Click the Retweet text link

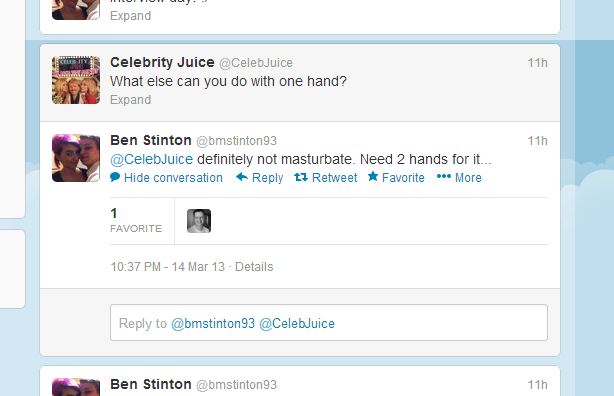click(334, 178)
